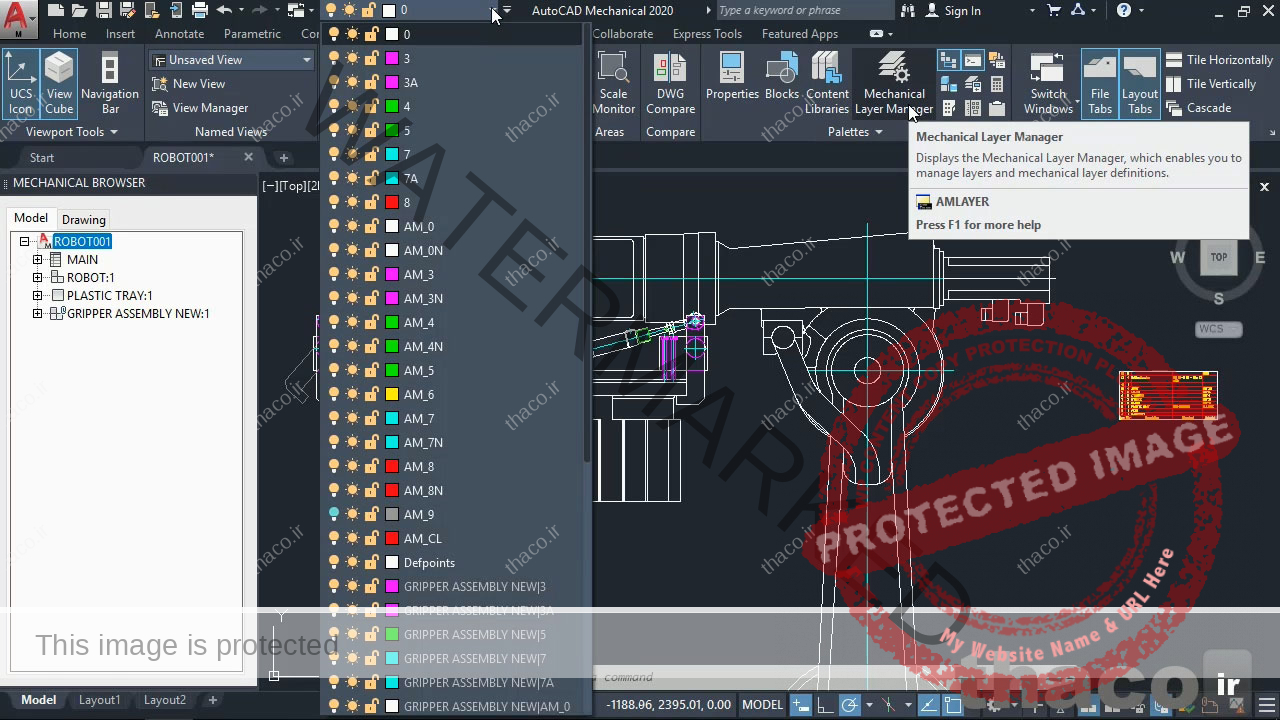This screenshot has width=1280, height=720.
Task: Toggle the on/off bulb for layer 3A
Action: point(334,82)
